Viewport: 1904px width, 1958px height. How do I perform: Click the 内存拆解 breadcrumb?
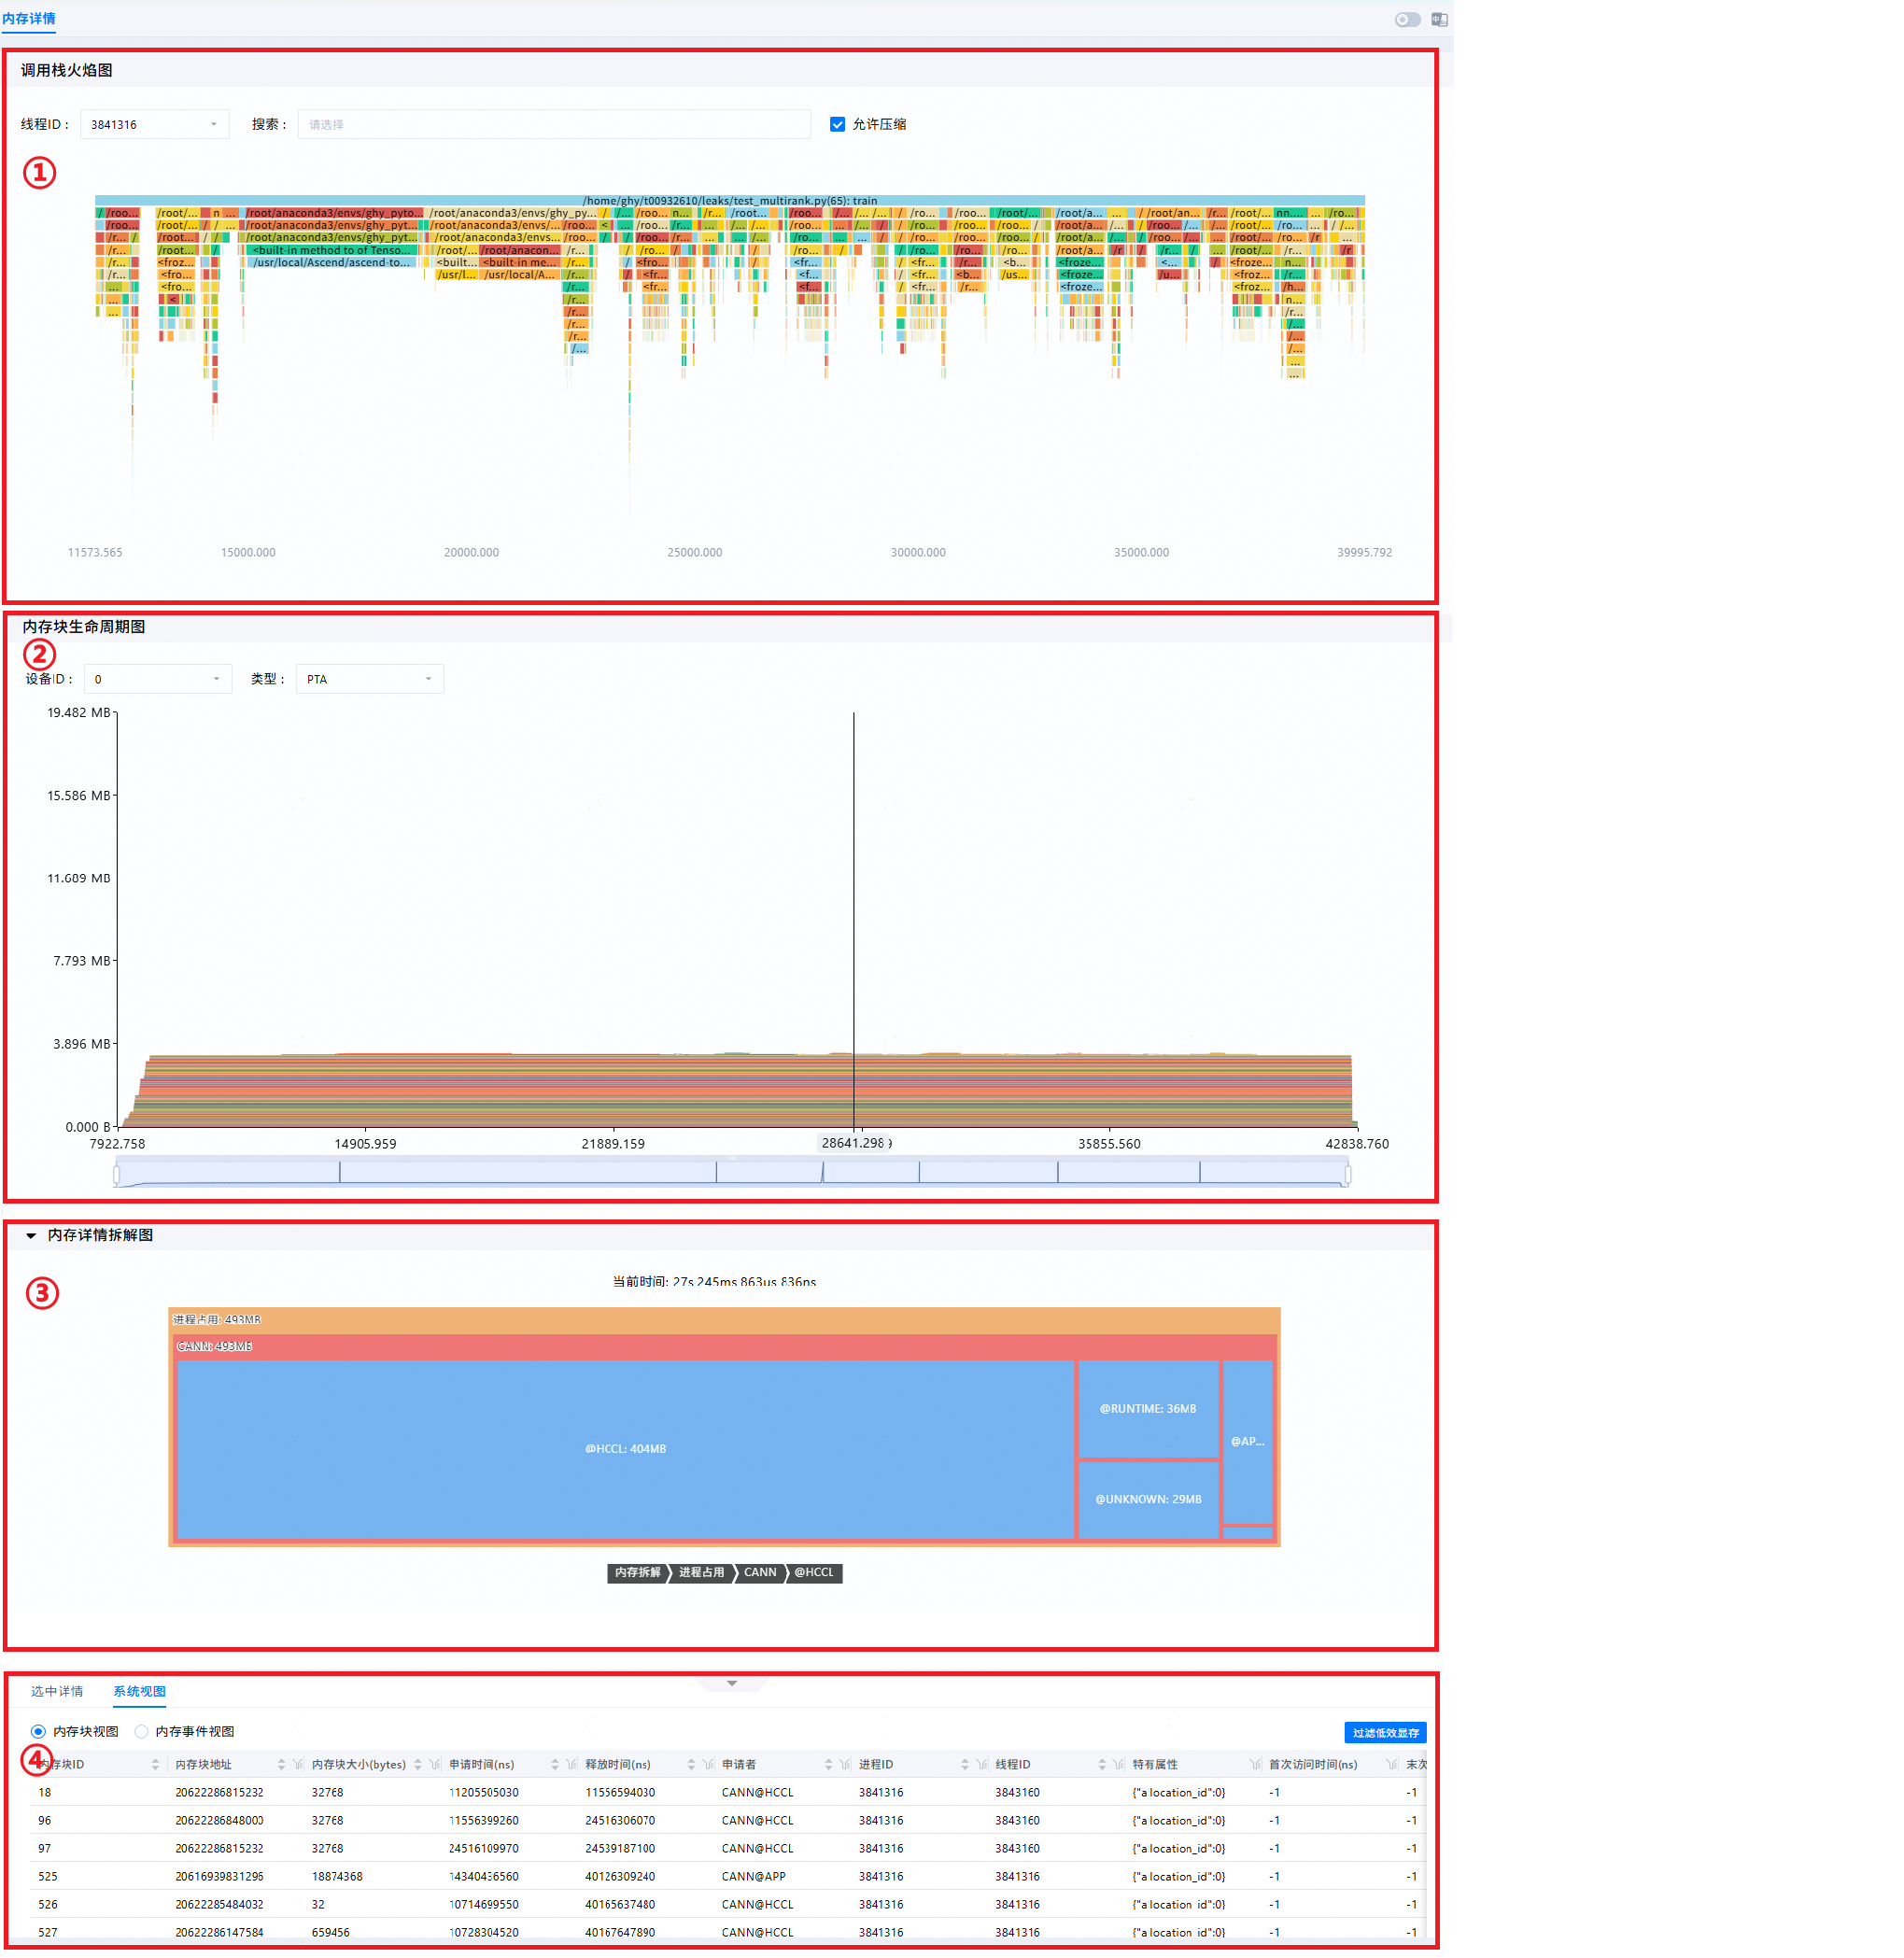pos(637,1573)
